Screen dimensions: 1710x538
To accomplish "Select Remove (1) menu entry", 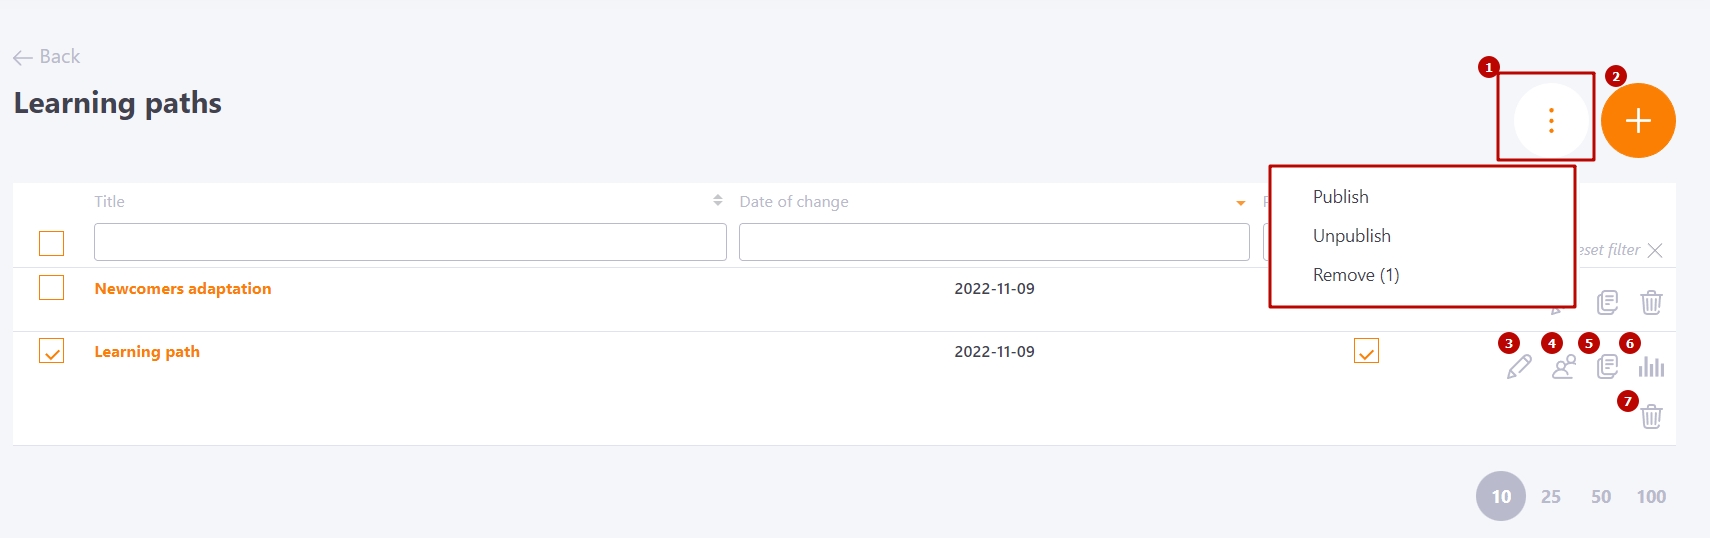I will click(x=1355, y=275).
